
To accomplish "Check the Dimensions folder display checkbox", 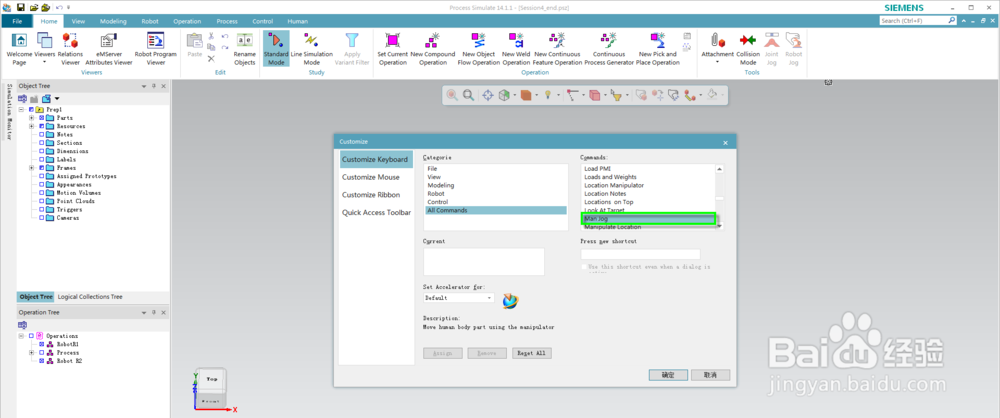I will click(x=41, y=151).
